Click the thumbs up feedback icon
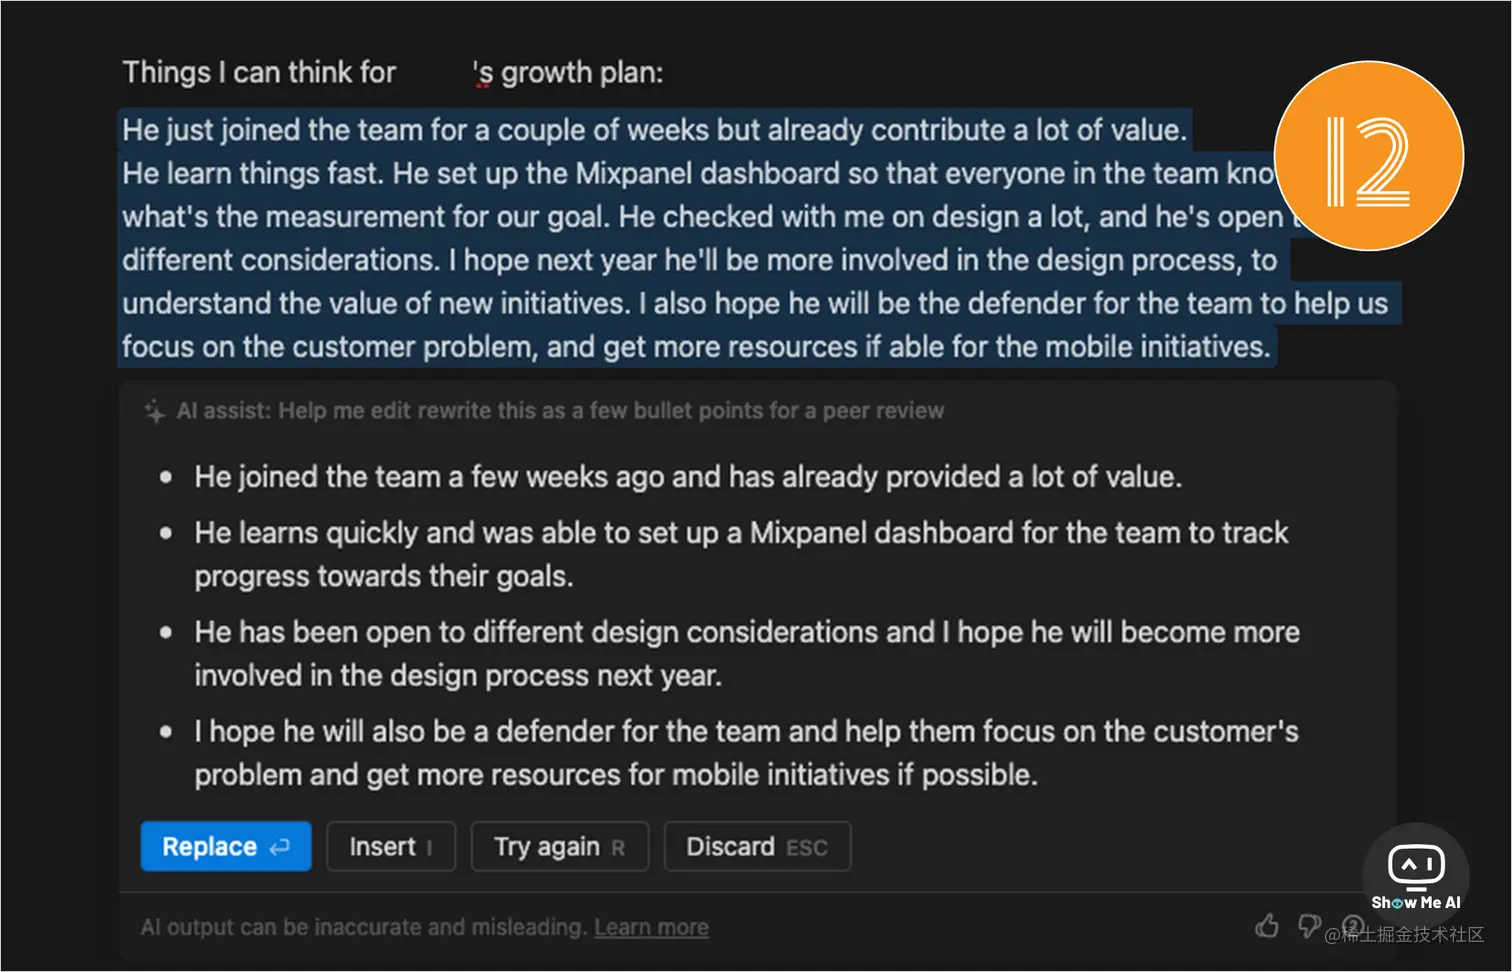This screenshot has height=972, width=1512. point(1267,926)
